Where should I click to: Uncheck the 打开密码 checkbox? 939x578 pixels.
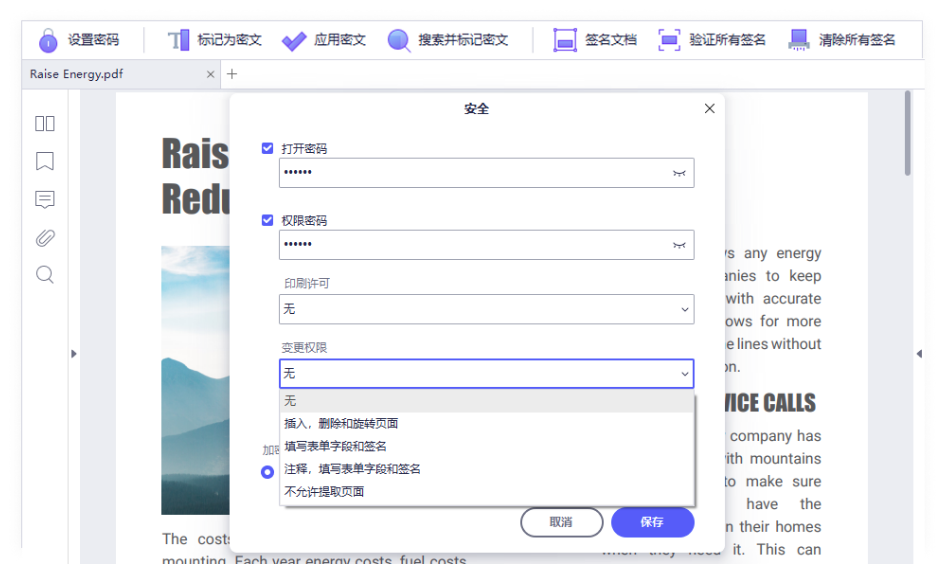tap(267, 148)
